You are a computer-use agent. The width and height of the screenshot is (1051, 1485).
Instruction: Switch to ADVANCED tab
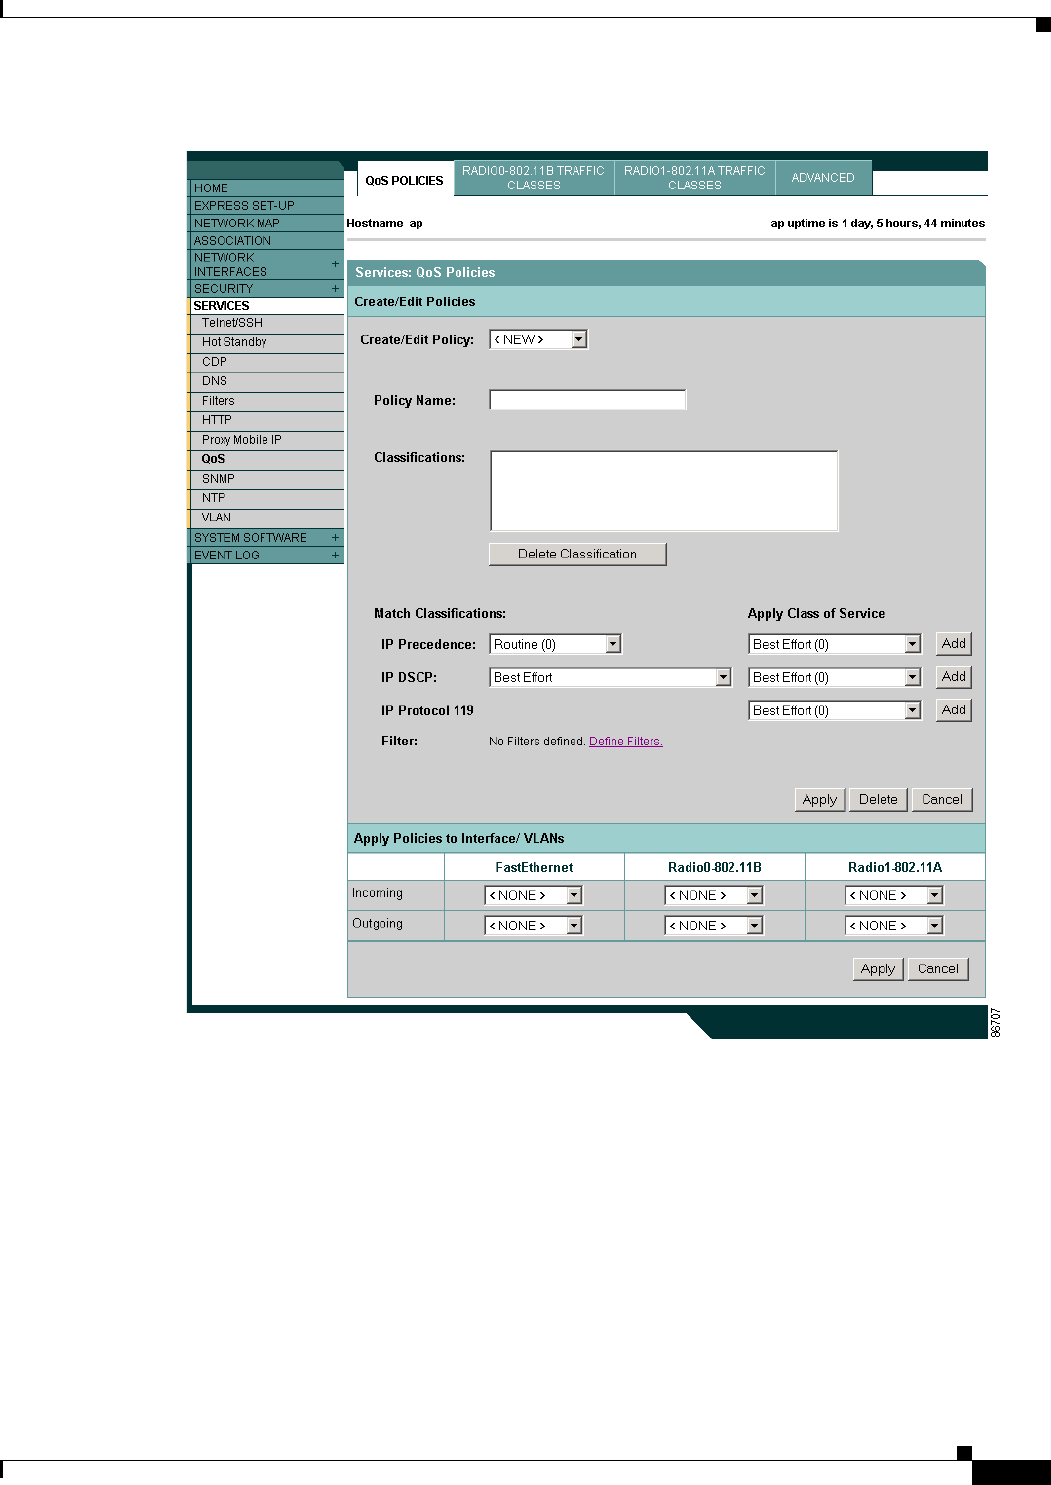point(823,178)
